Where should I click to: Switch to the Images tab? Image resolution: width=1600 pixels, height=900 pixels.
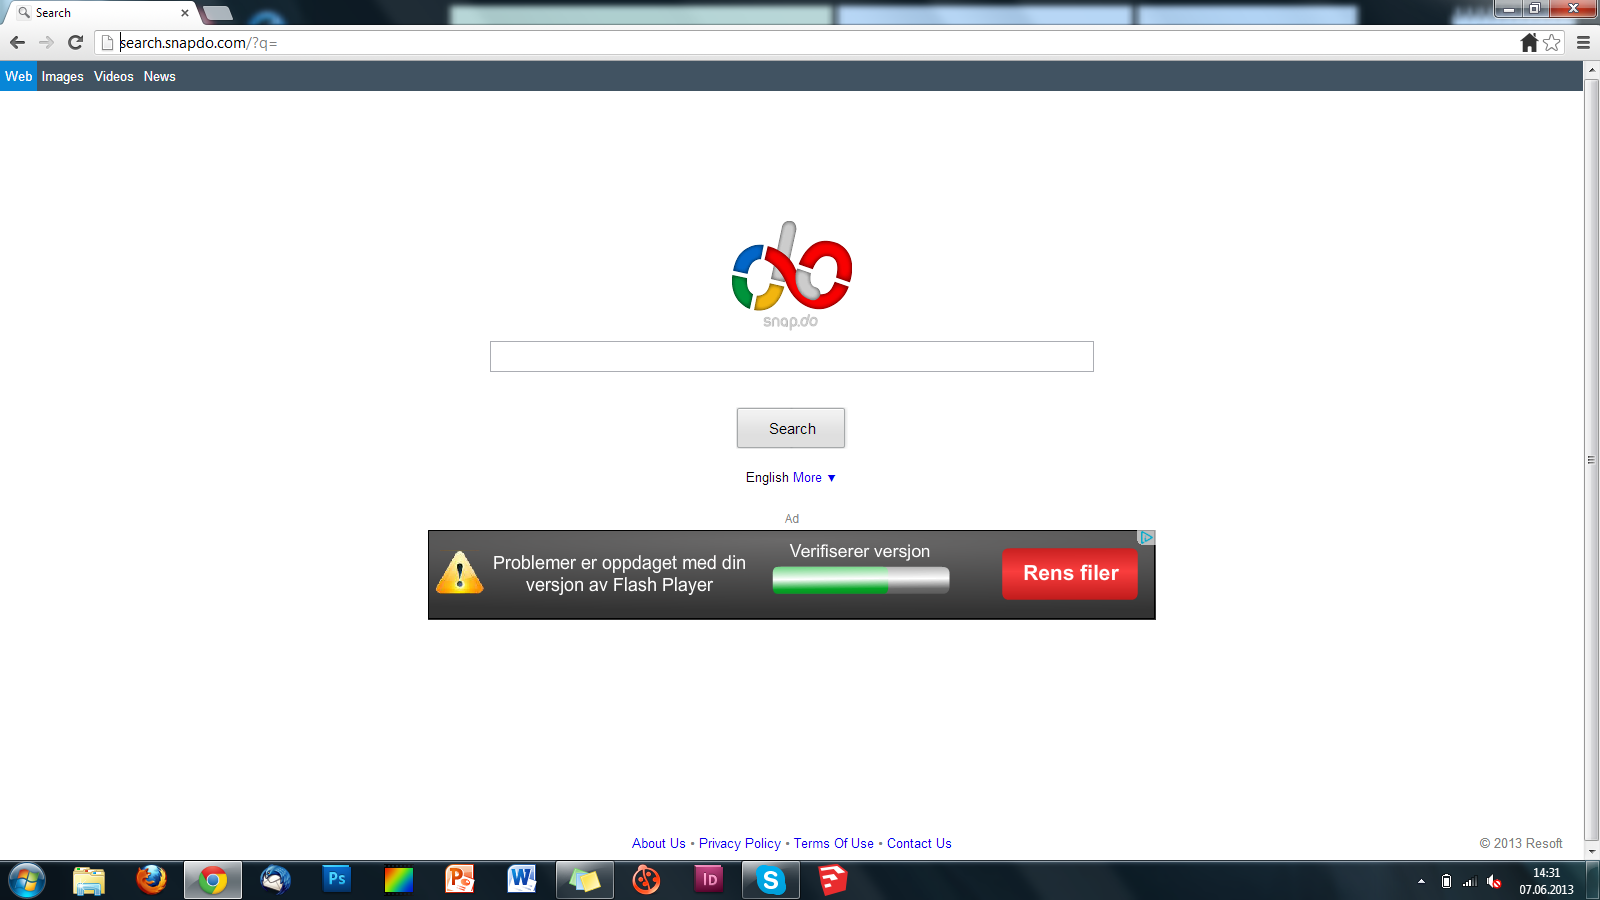point(62,76)
